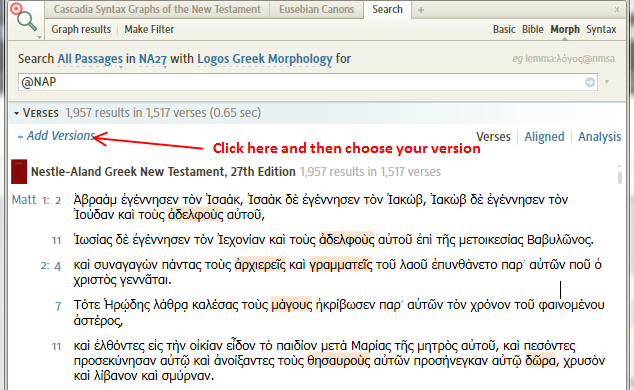Click highlighted ἀδελφοὺς after Ἰεχονίαν
The width and height of the screenshot is (634, 390).
(347, 240)
